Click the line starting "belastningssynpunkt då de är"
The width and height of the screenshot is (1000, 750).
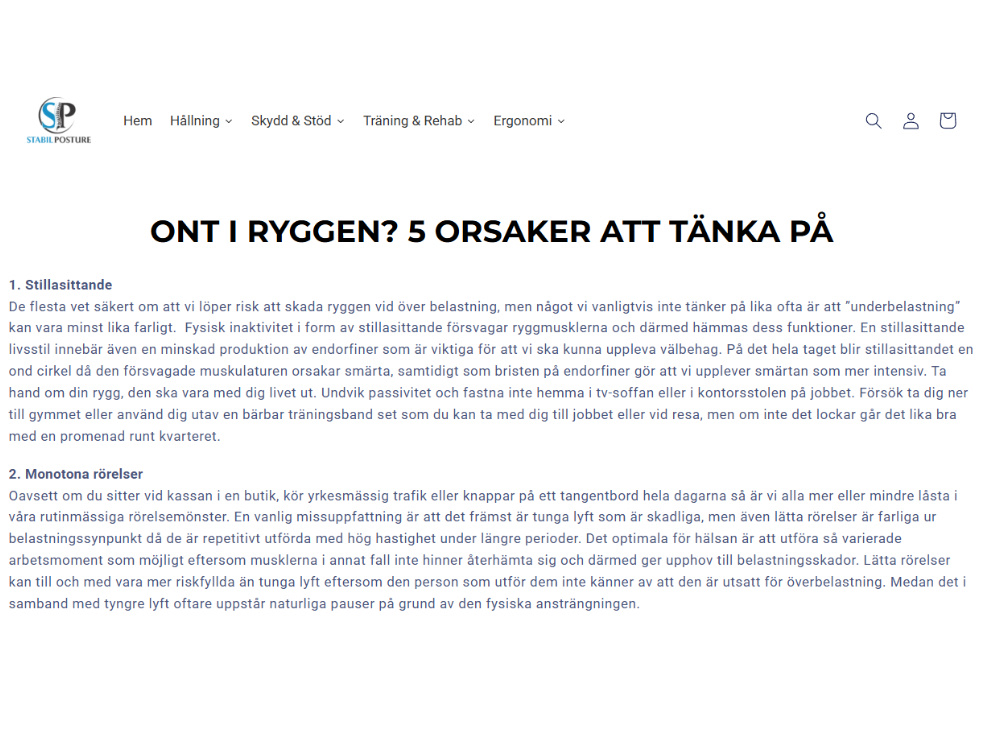[x=455, y=538]
